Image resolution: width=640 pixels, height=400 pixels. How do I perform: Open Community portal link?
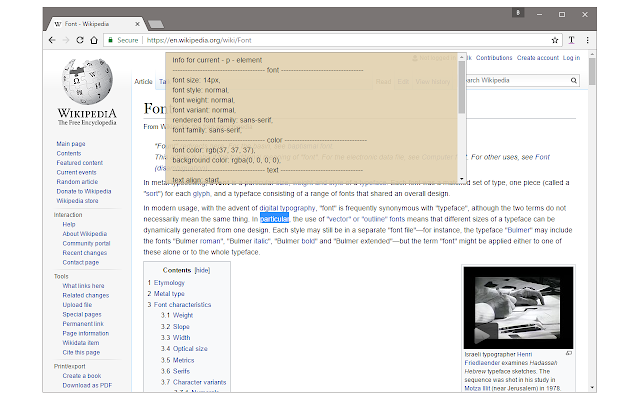86,243
